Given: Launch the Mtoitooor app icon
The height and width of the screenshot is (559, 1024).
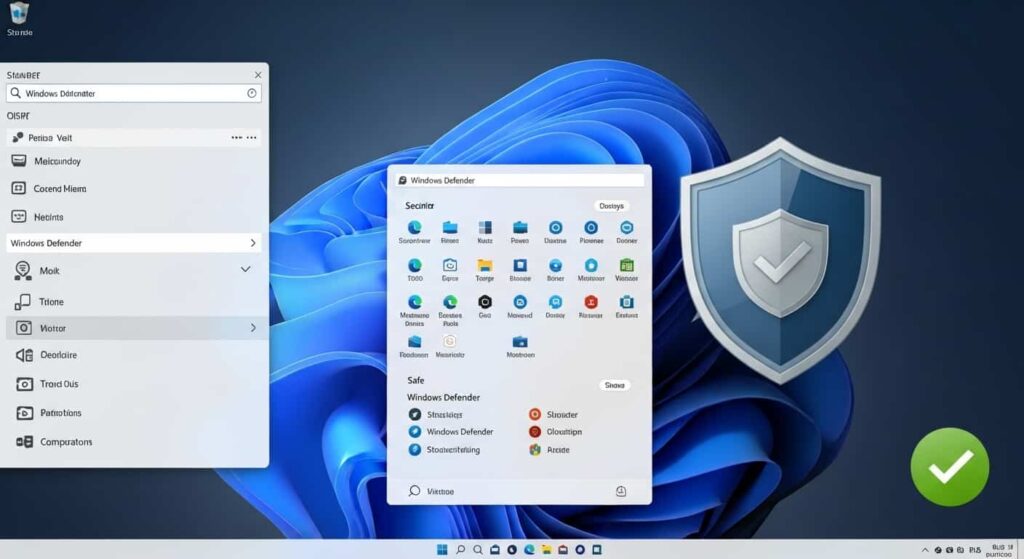Looking at the screenshot, I should [x=591, y=265].
